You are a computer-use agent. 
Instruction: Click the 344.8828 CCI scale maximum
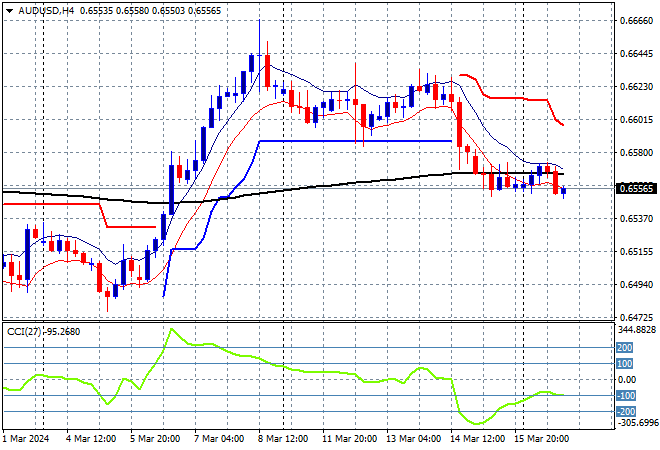(638, 330)
